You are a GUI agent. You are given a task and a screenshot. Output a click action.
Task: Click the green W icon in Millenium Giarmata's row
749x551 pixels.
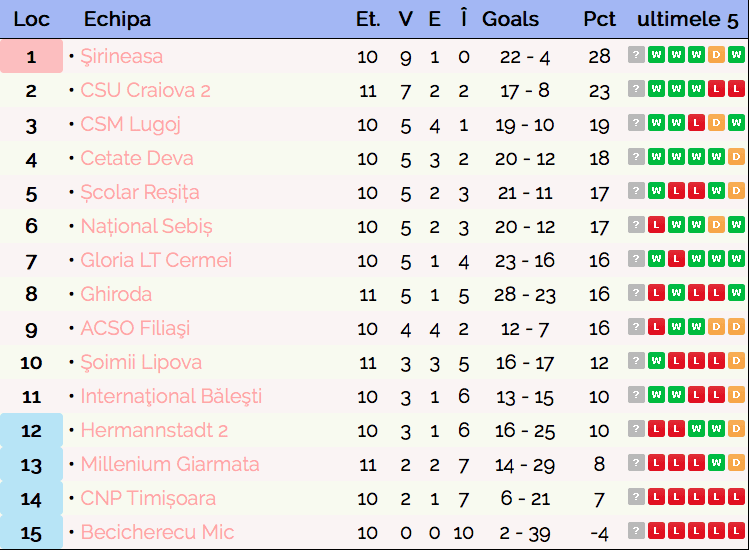717,464
